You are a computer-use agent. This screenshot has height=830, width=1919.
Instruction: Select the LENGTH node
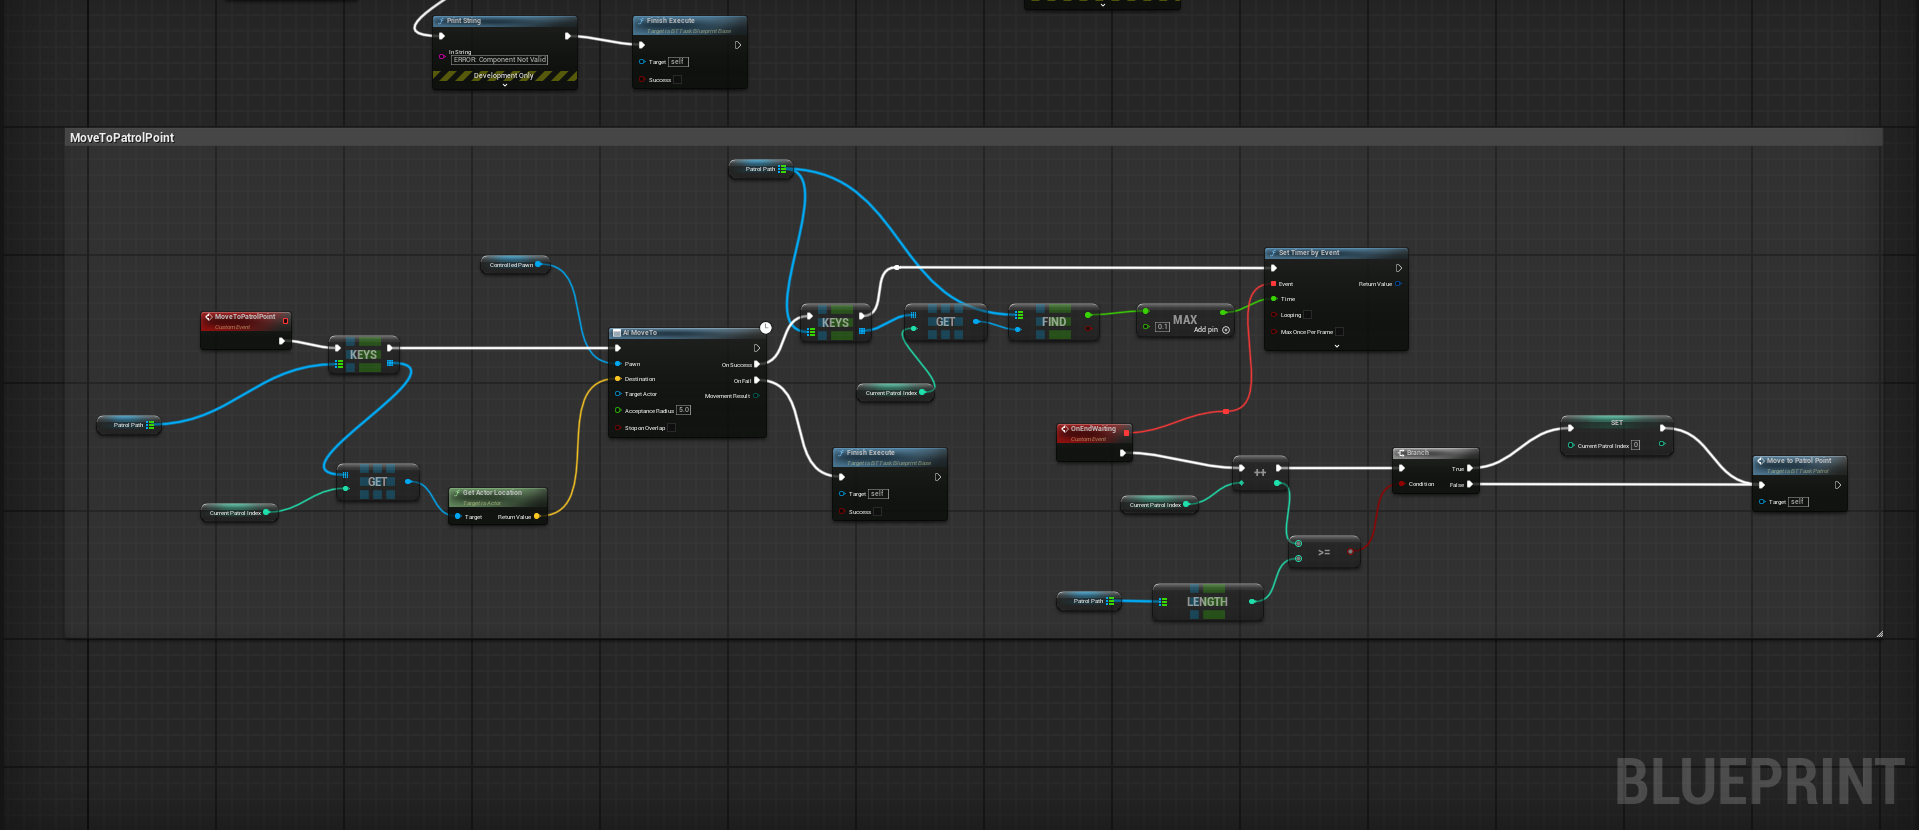1207,602
